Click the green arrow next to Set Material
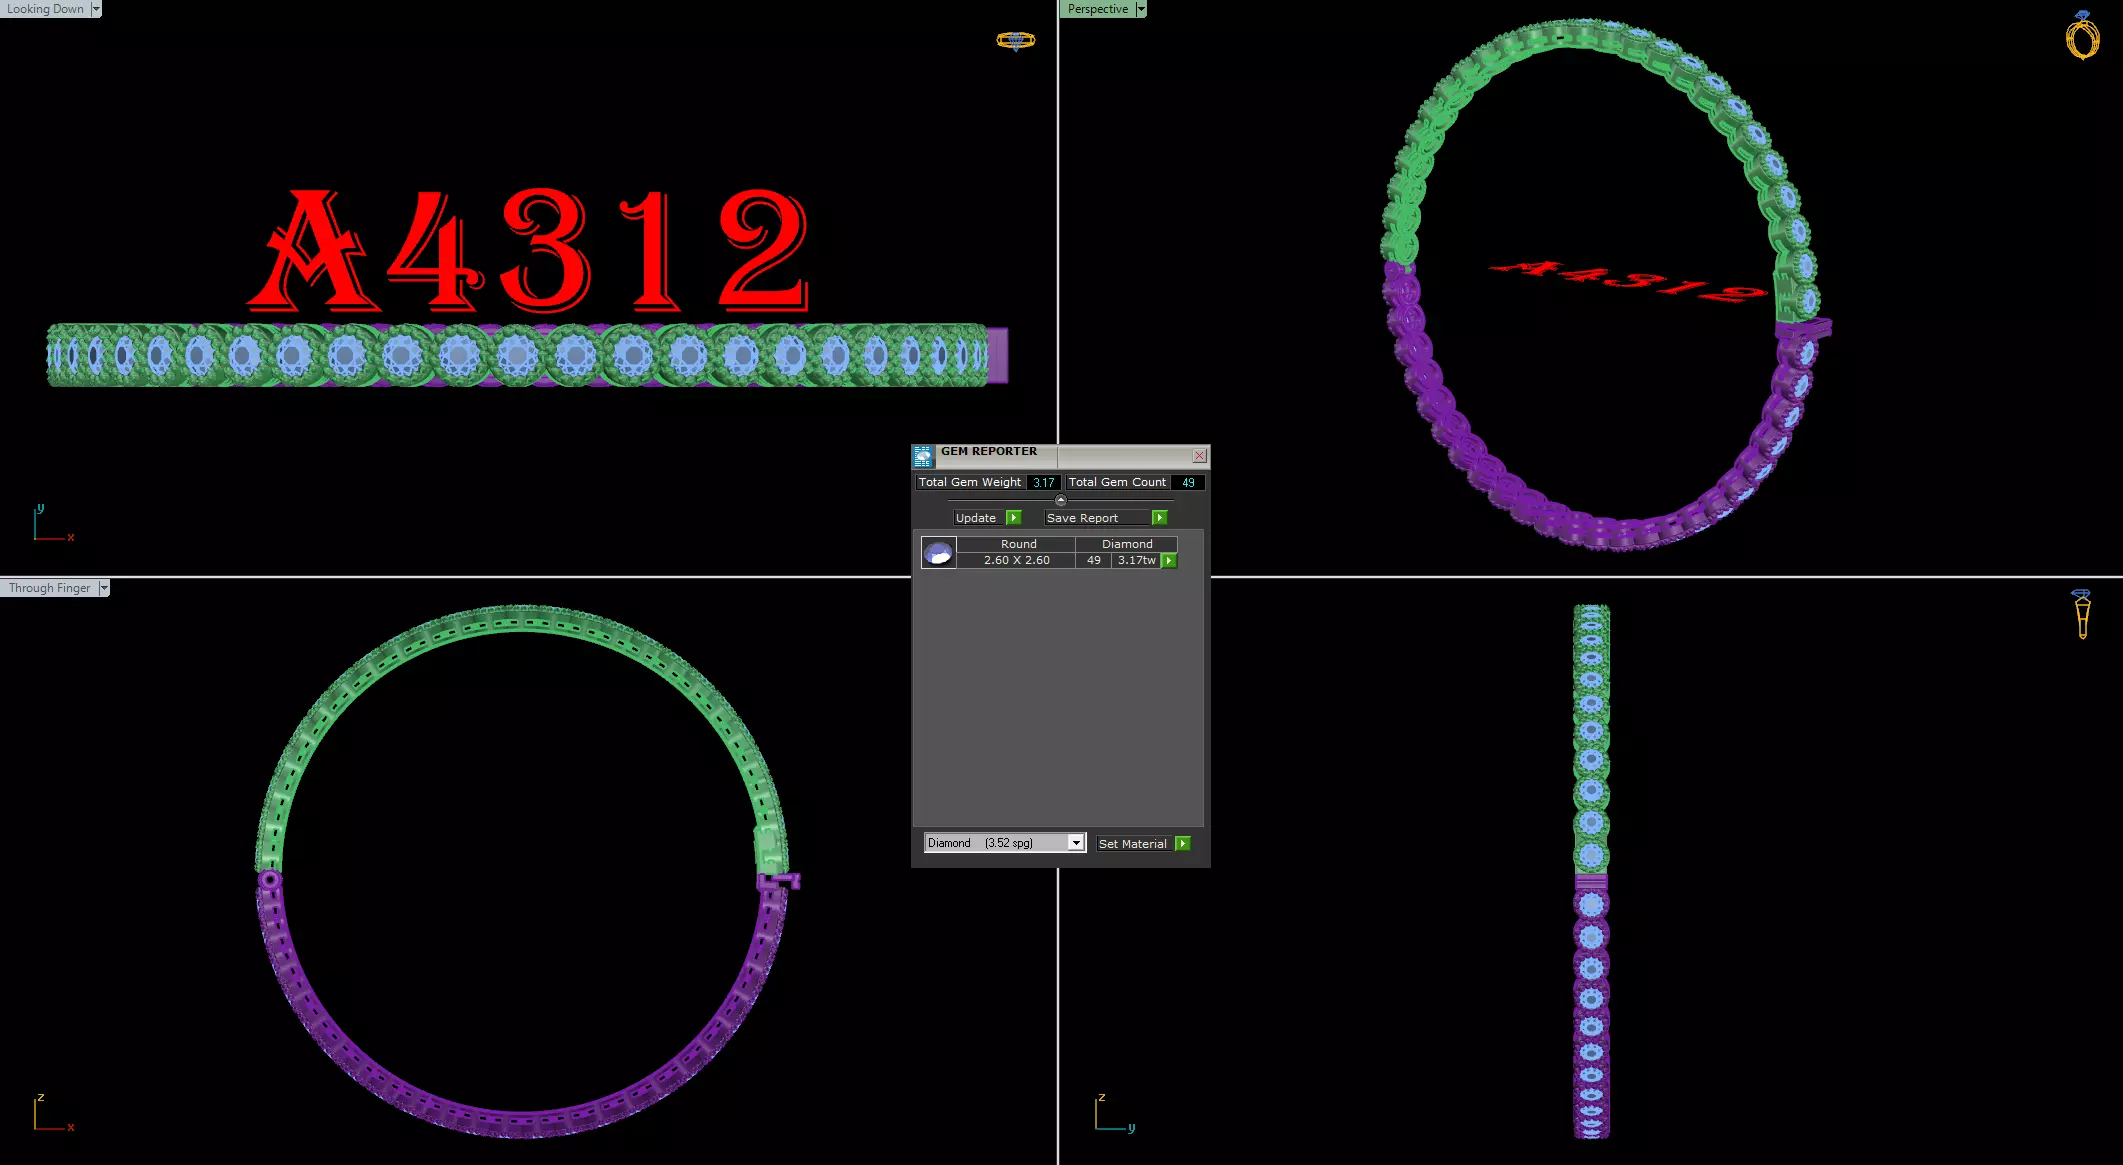The height and width of the screenshot is (1165, 2123). click(1183, 844)
